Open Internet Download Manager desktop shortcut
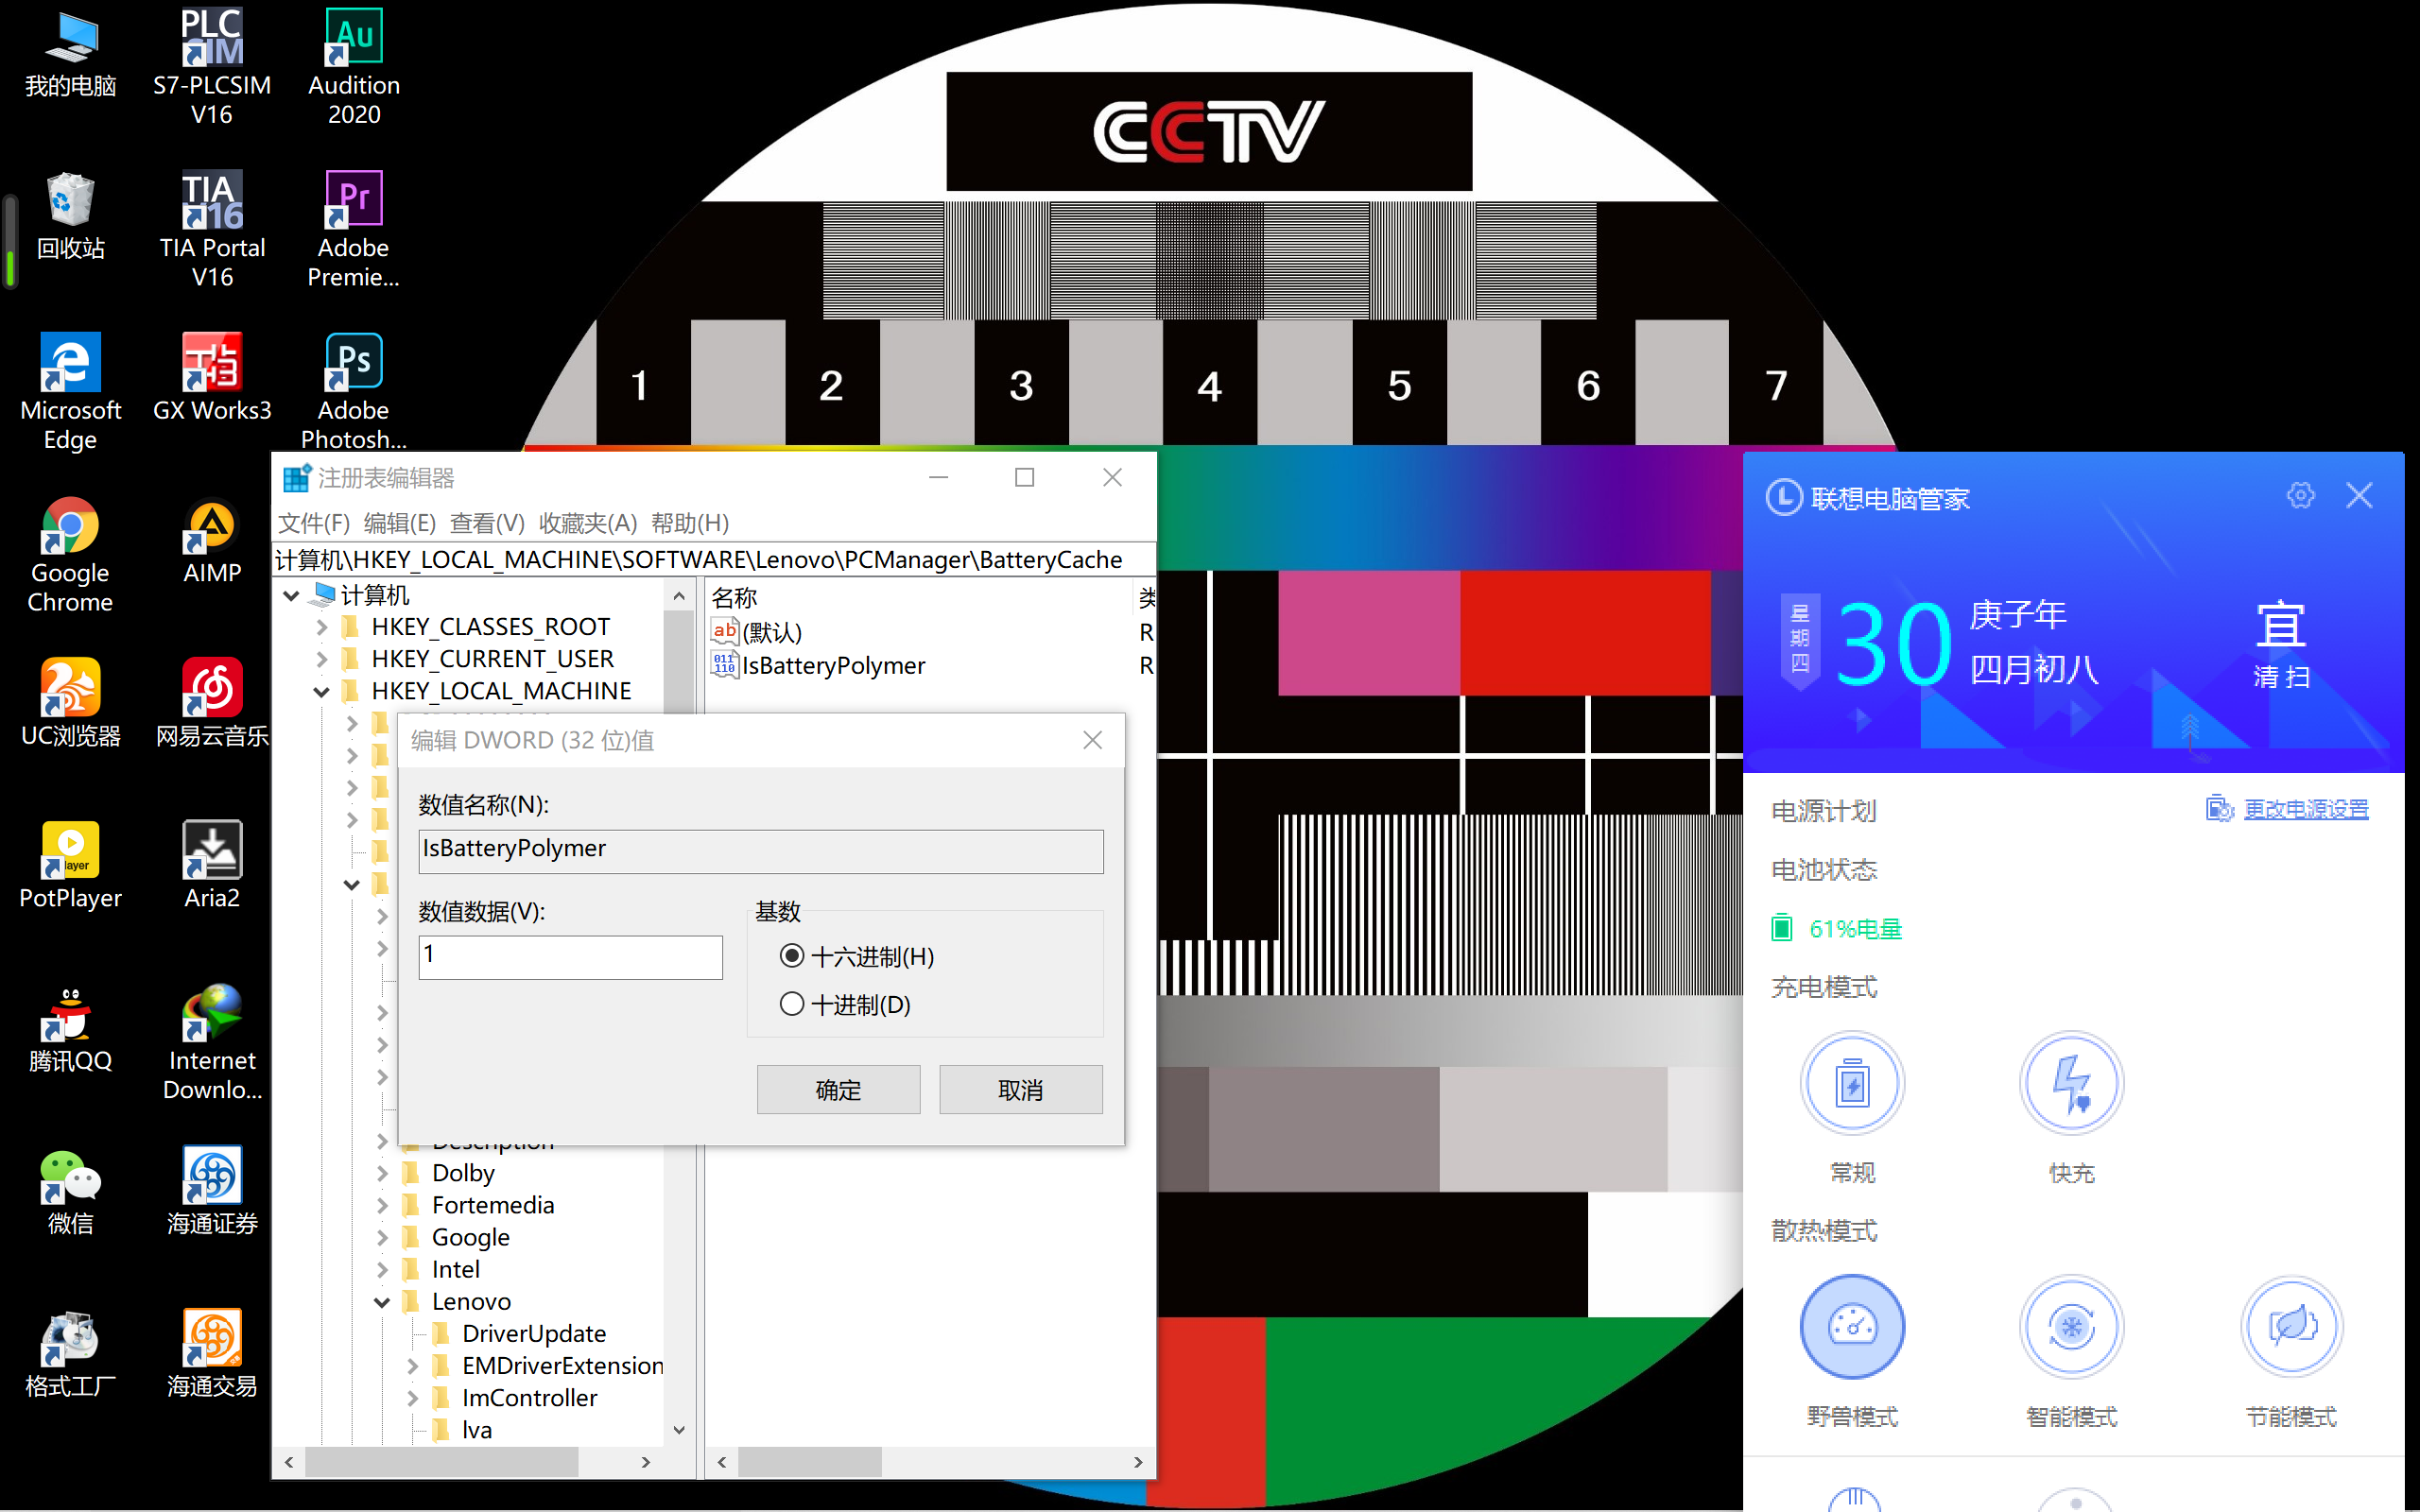The height and width of the screenshot is (1512, 2420). tap(212, 1042)
